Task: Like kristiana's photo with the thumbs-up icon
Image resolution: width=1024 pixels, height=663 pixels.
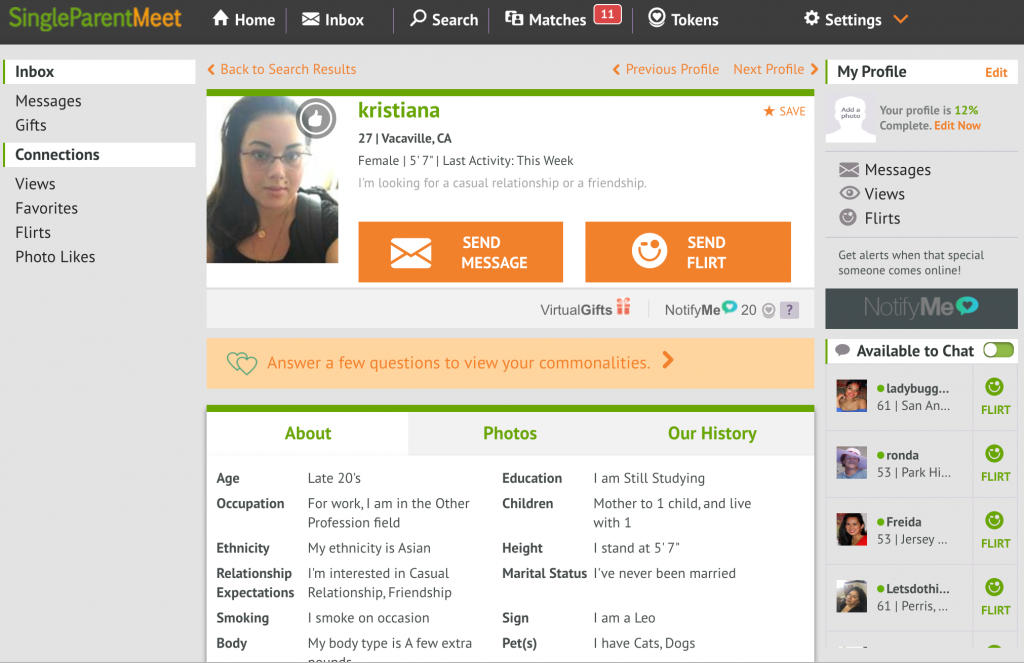Action: point(316,119)
